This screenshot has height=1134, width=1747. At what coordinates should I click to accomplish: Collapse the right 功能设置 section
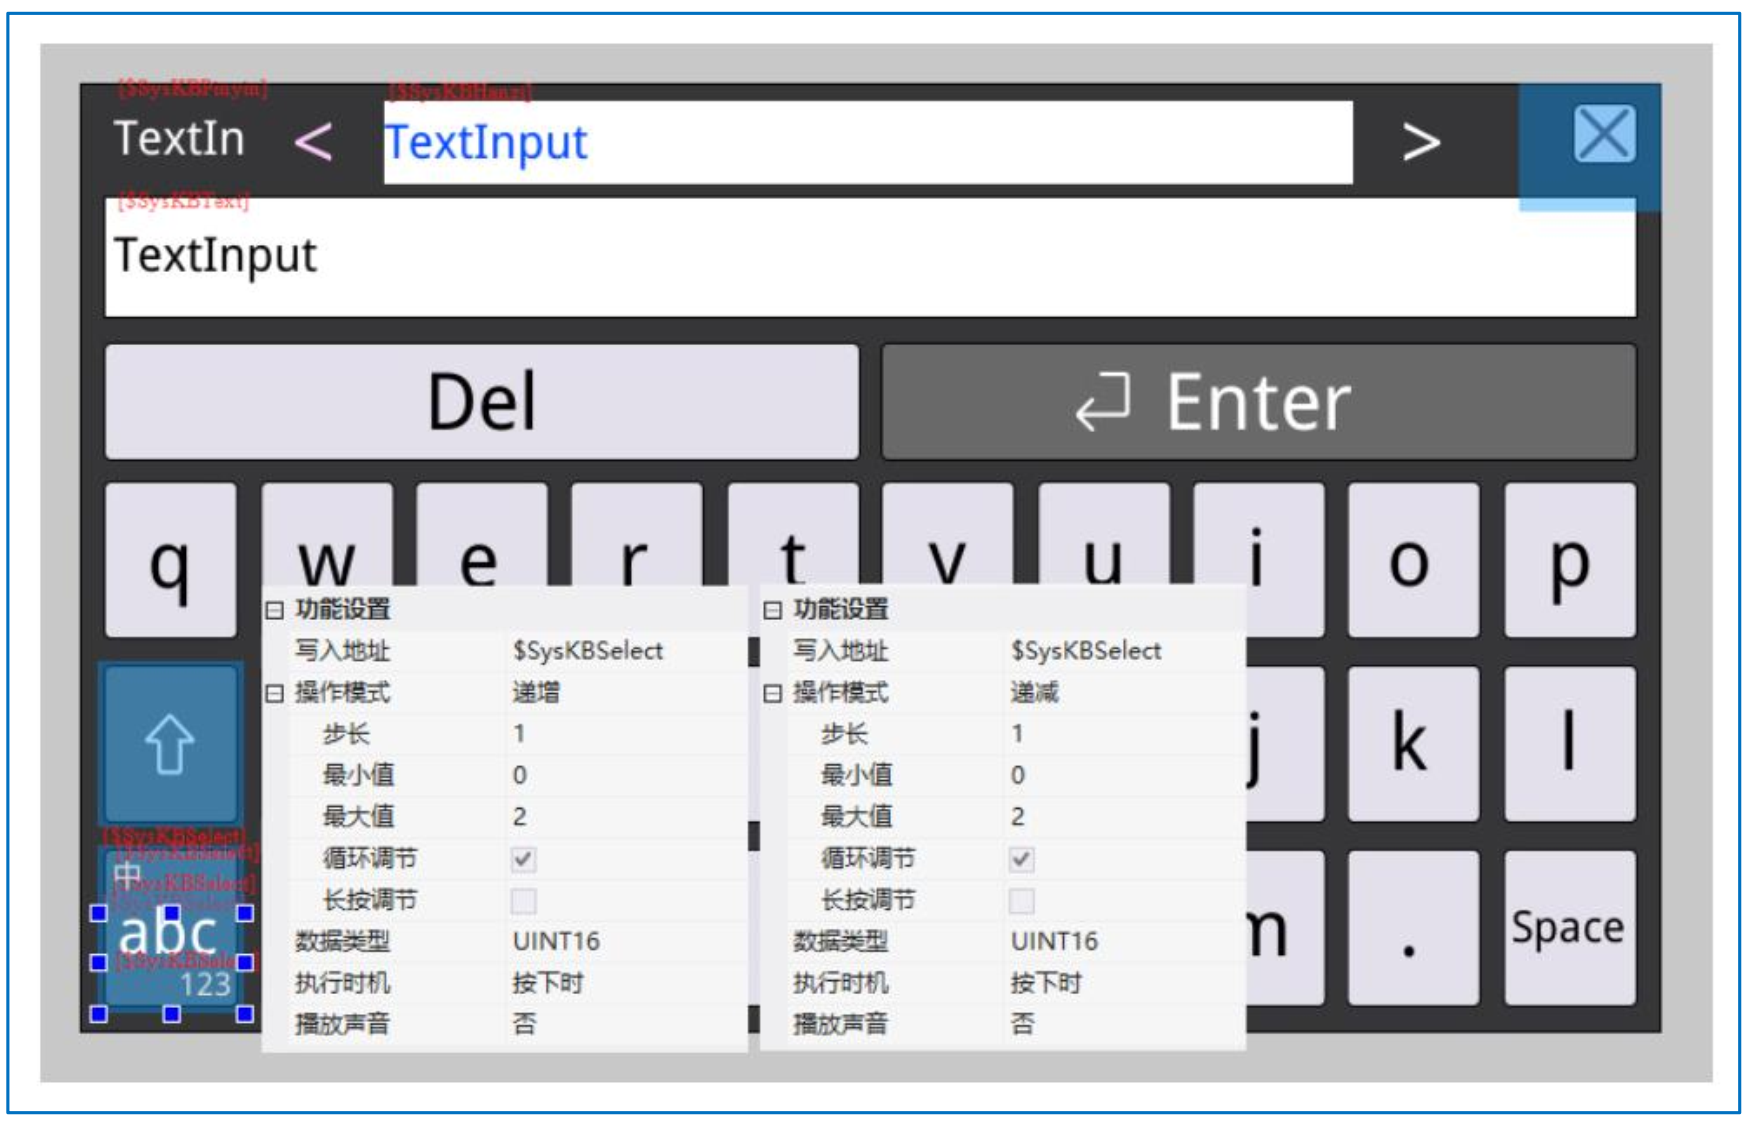coord(773,610)
